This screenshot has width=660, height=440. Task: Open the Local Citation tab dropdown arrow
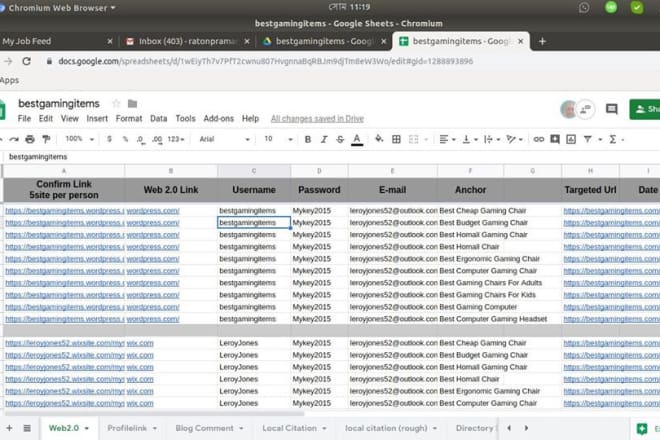325,429
